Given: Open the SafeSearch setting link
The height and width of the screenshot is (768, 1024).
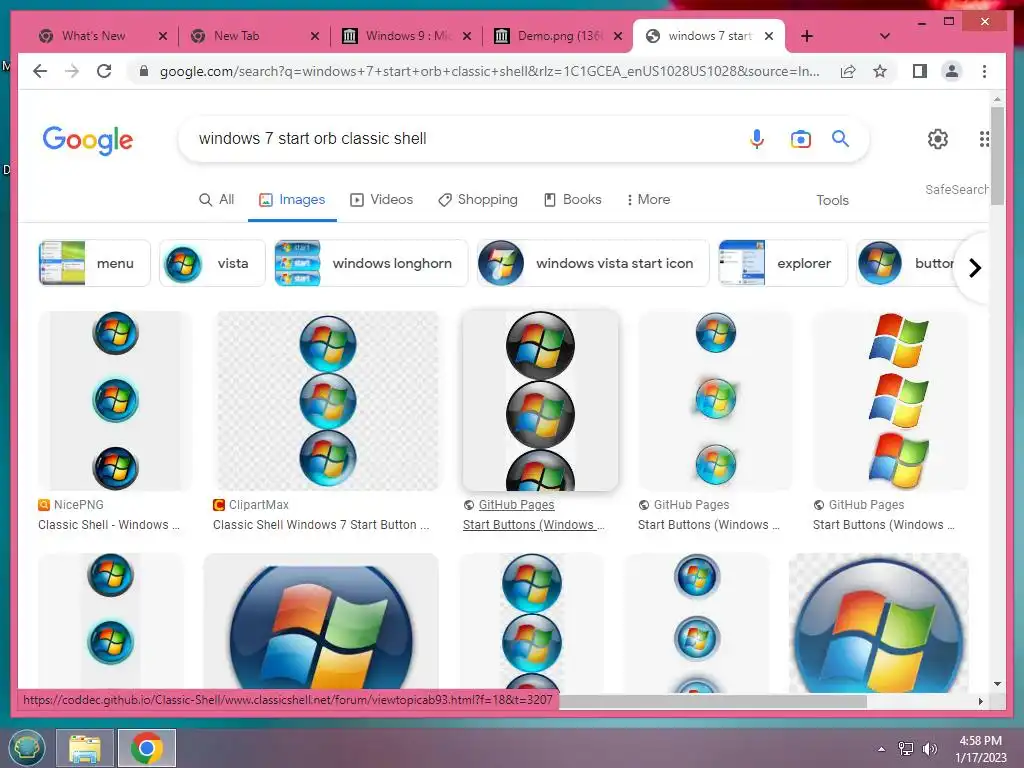Looking at the screenshot, I should pyautogui.click(x=956, y=189).
